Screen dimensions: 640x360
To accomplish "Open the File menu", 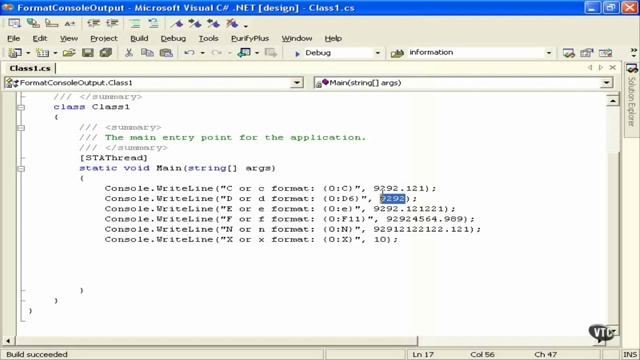I will coord(13,38).
